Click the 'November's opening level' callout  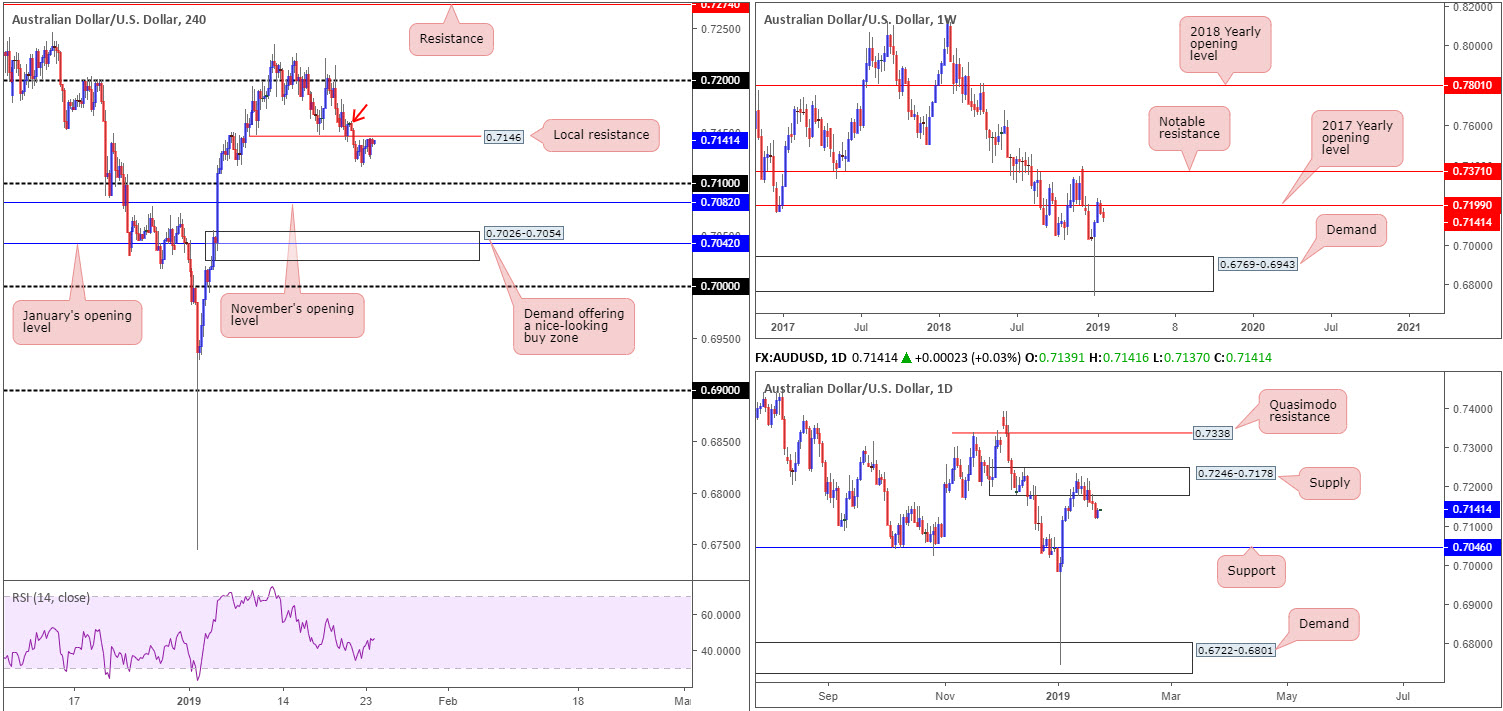[290, 315]
